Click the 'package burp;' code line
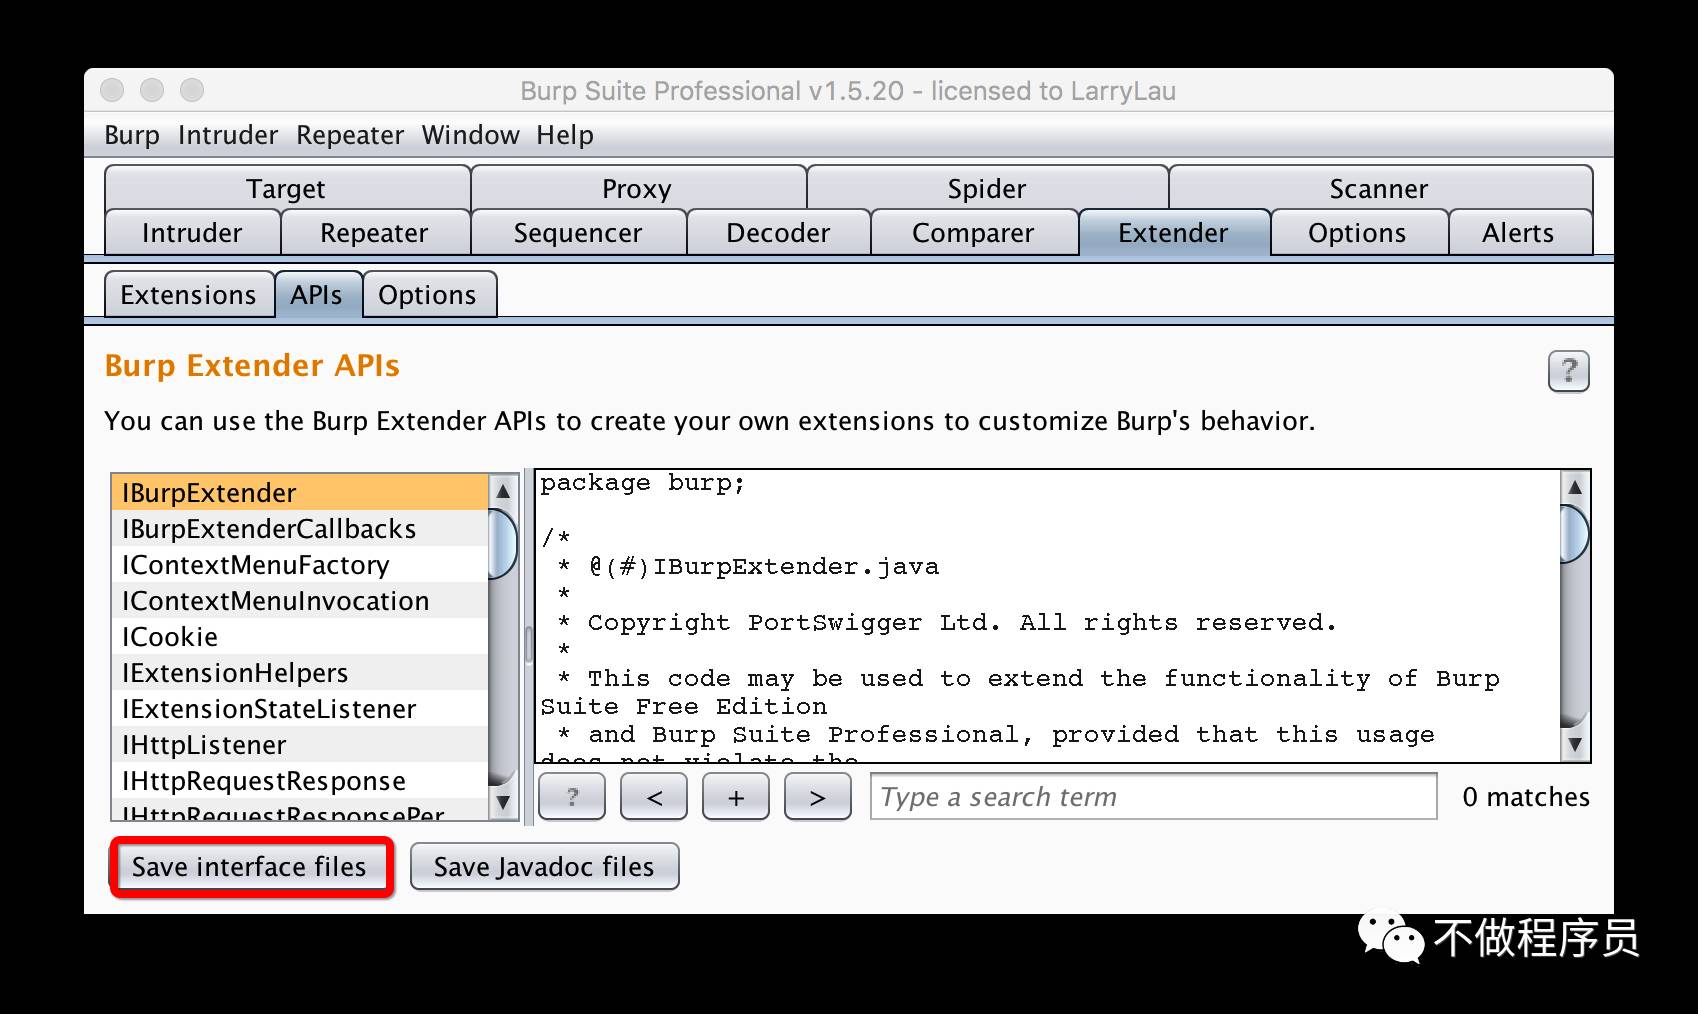This screenshot has width=1698, height=1014. (x=643, y=483)
